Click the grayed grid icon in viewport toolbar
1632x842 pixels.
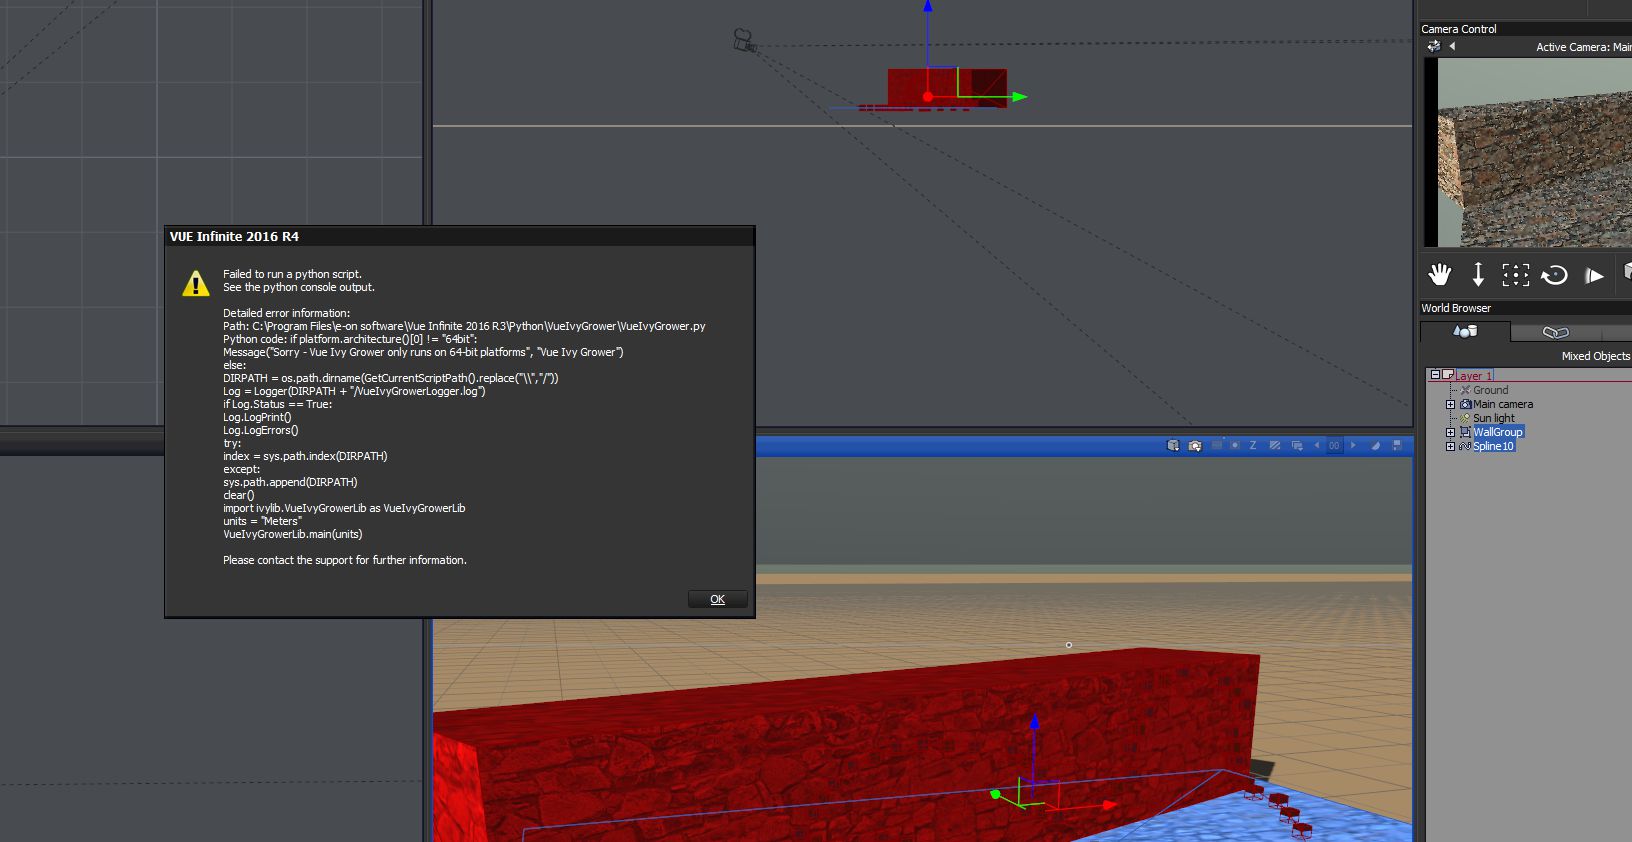1216,445
